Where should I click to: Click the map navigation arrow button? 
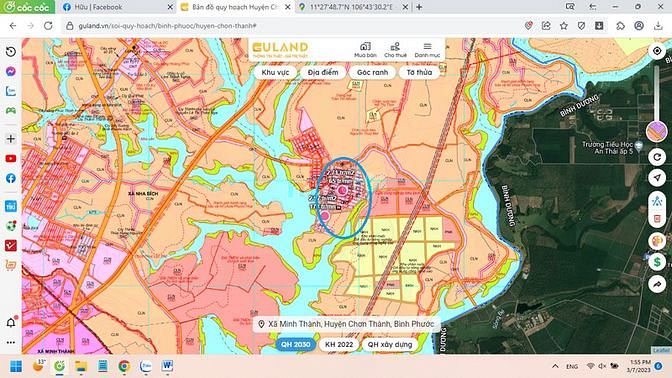coord(657,177)
